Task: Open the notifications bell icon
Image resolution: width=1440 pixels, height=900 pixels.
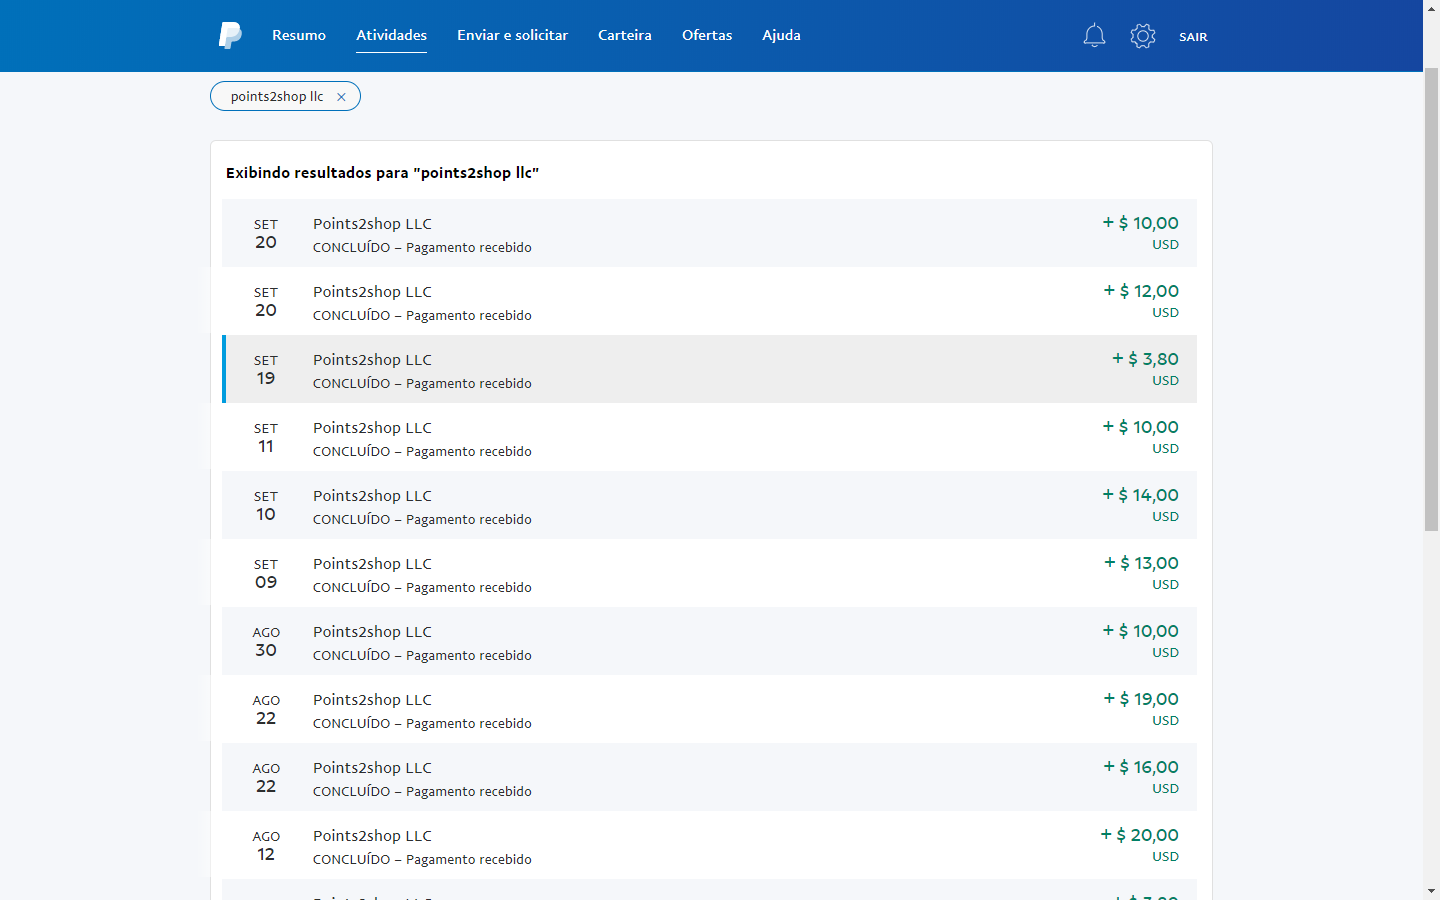Action: coord(1094,36)
